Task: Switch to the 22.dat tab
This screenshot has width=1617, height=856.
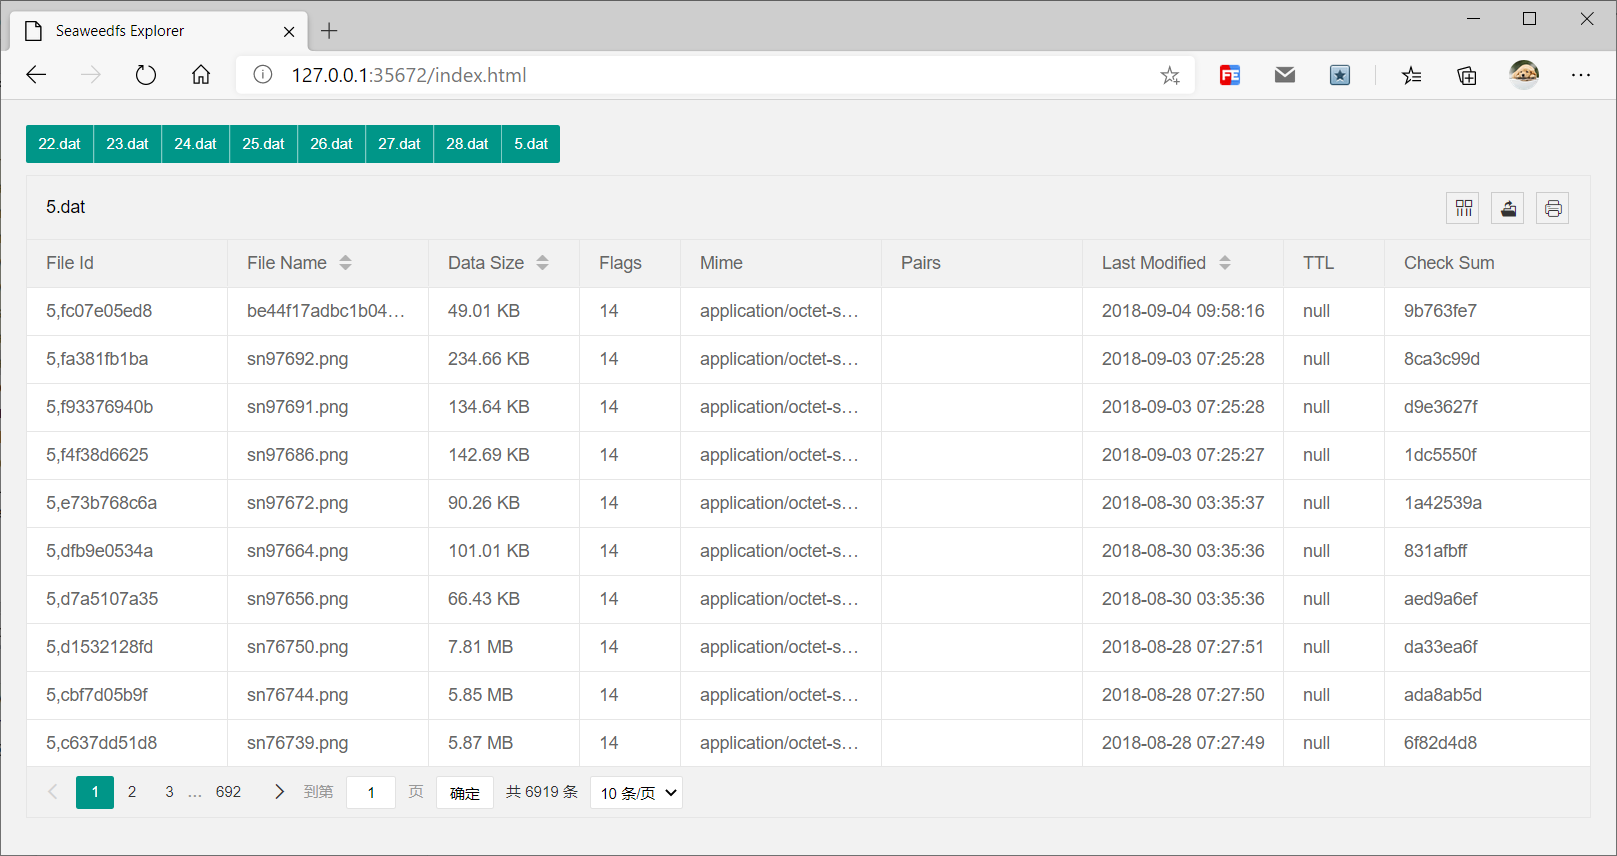Action: 60,144
